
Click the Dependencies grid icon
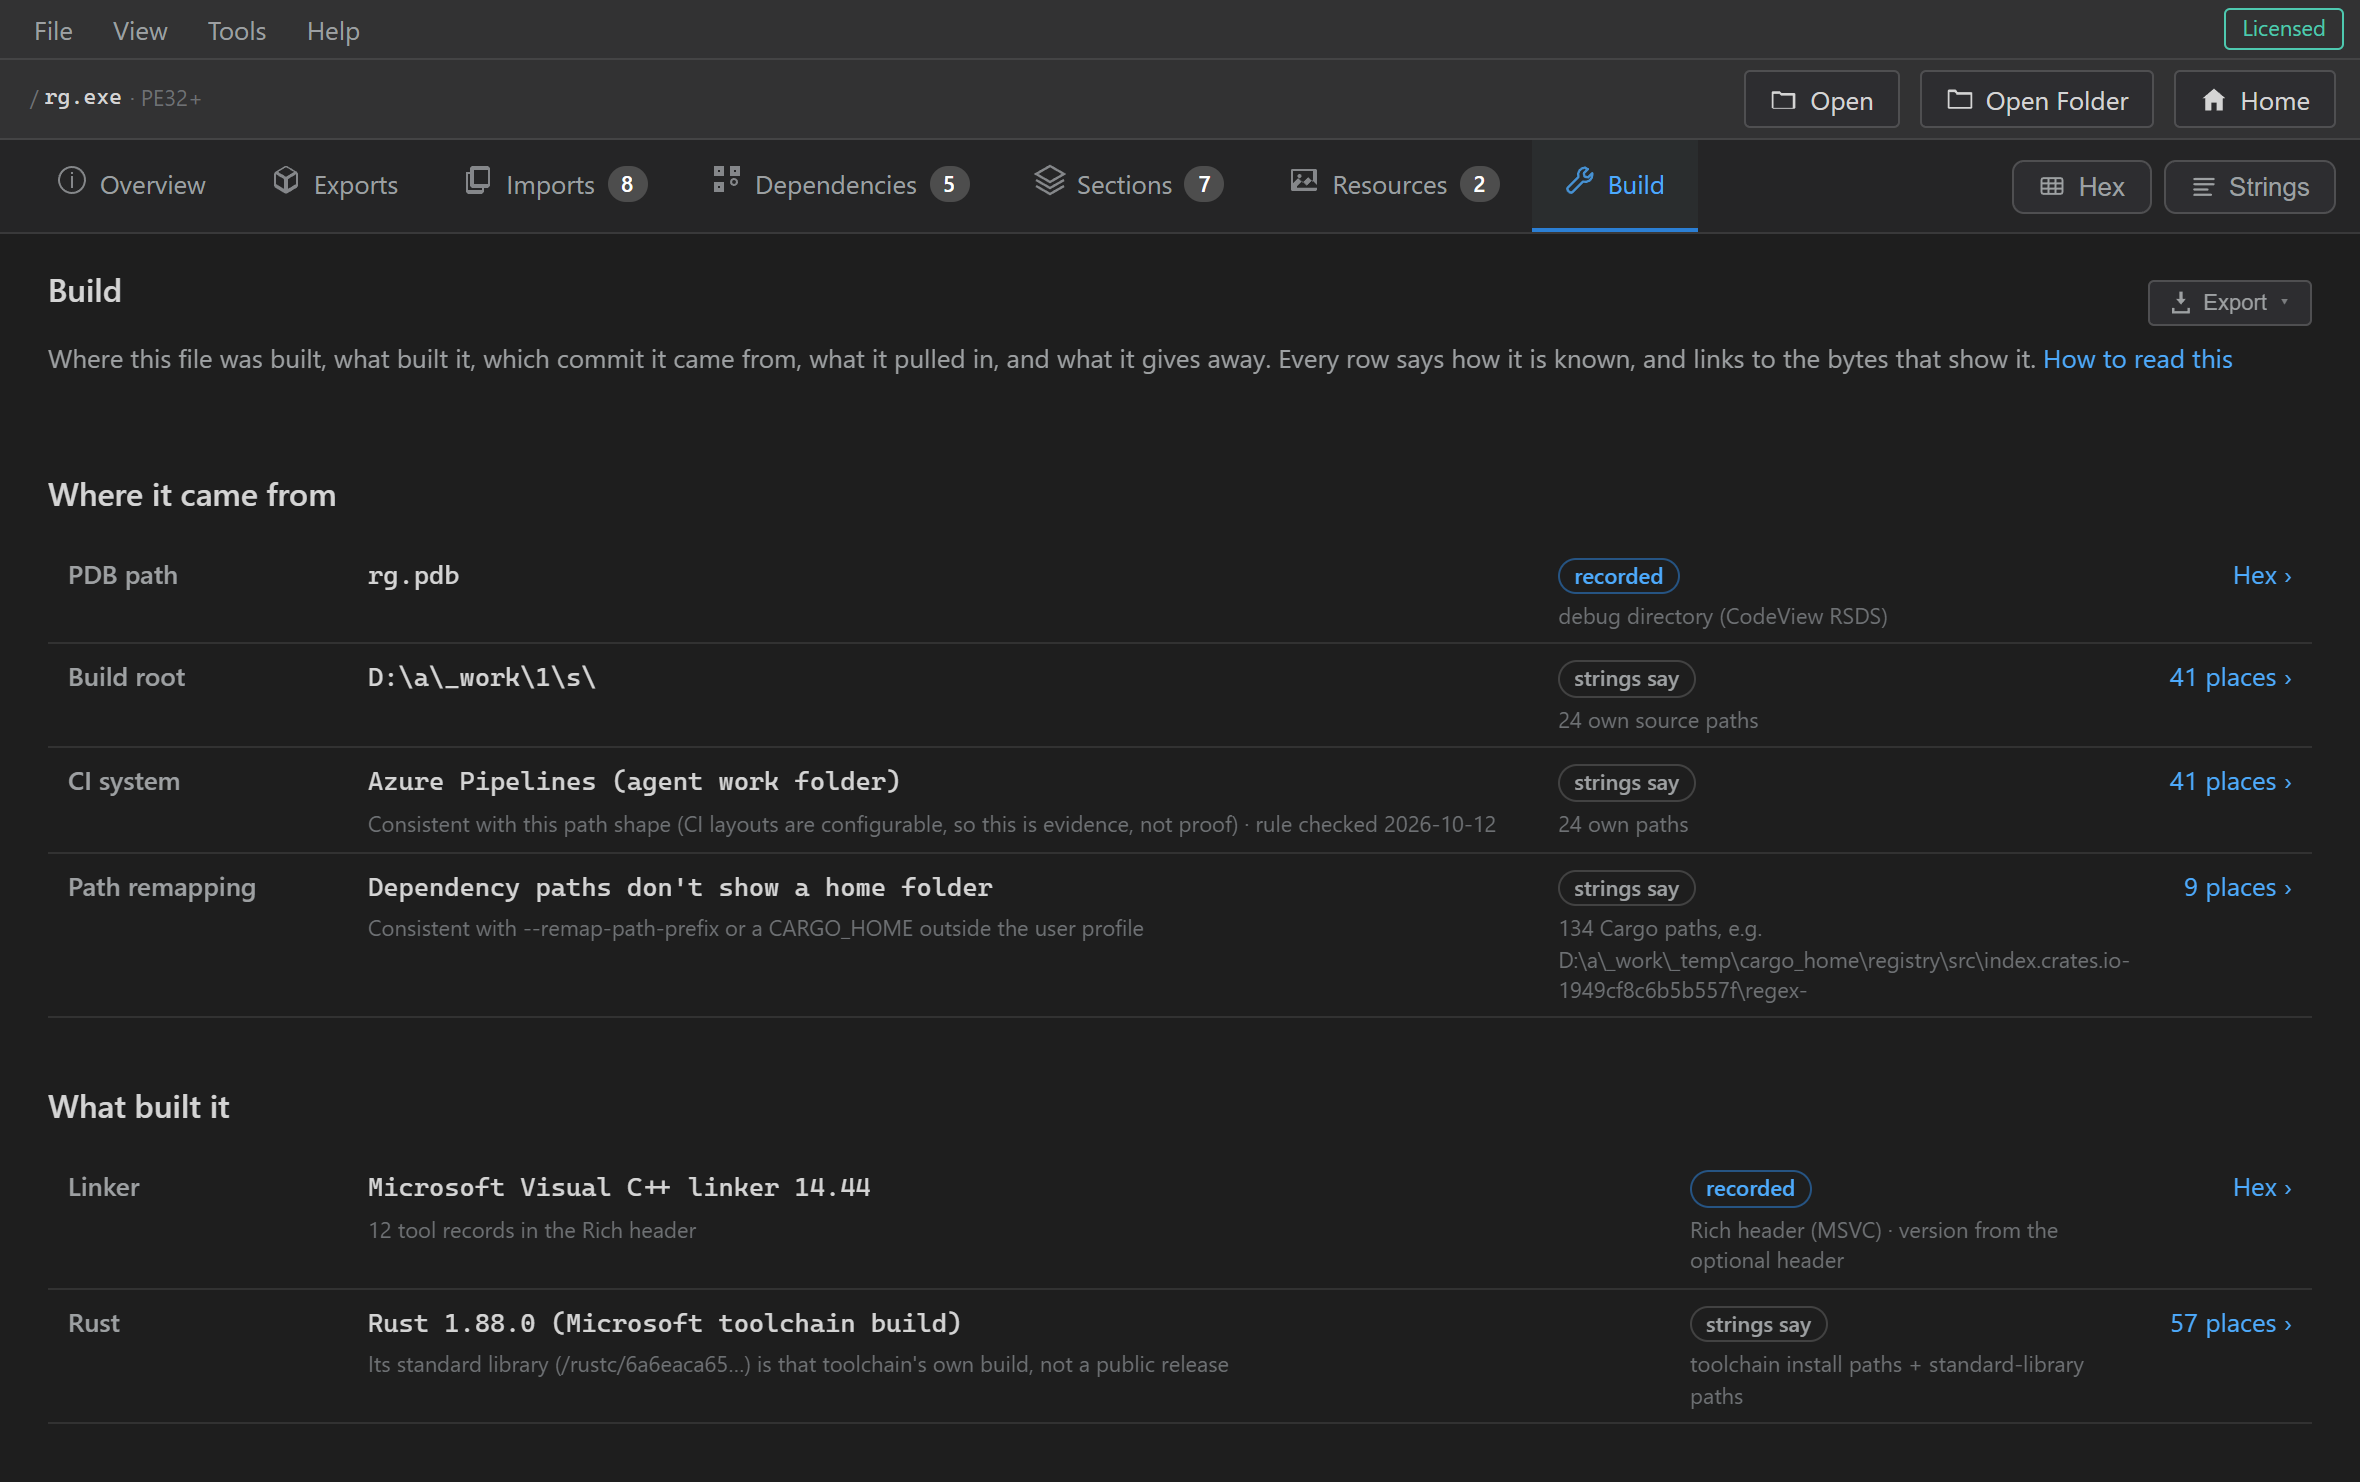[x=726, y=180]
